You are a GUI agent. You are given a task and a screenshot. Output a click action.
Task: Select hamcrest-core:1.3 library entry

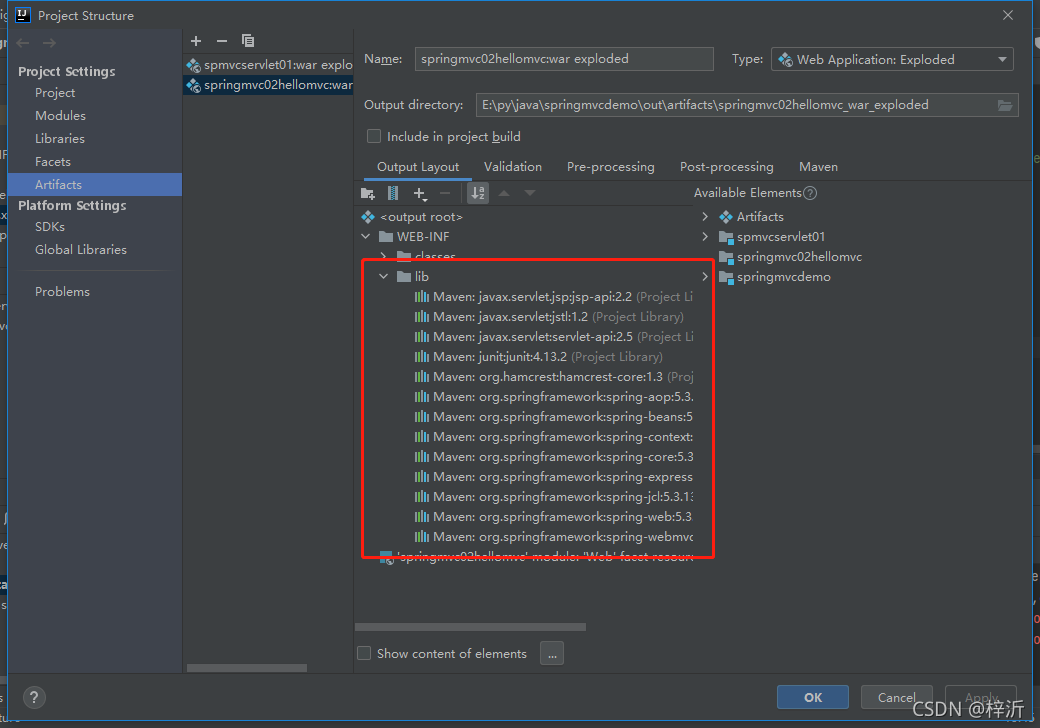tap(553, 377)
